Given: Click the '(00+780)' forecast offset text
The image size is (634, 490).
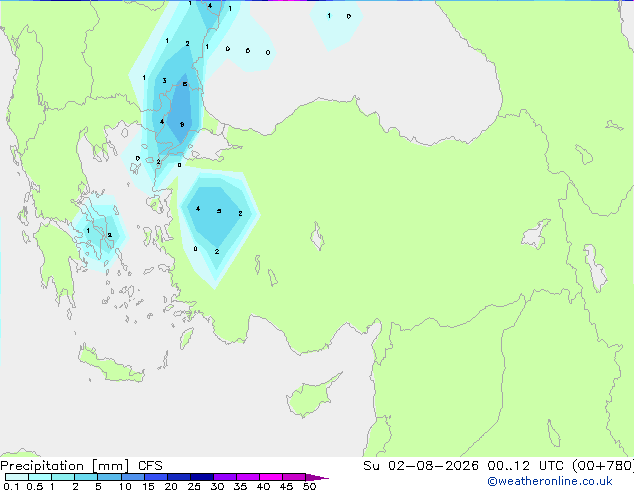Looking at the screenshot, I should pyautogui.click(x=603, y=466).
